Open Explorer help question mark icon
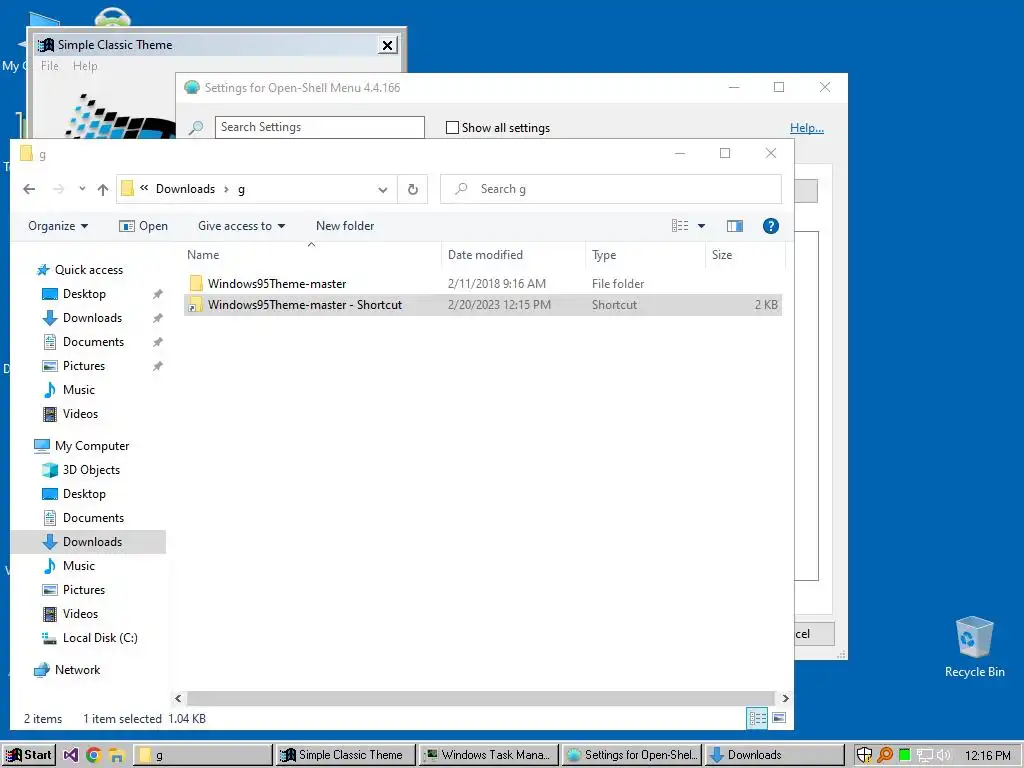 coord(771,226)
